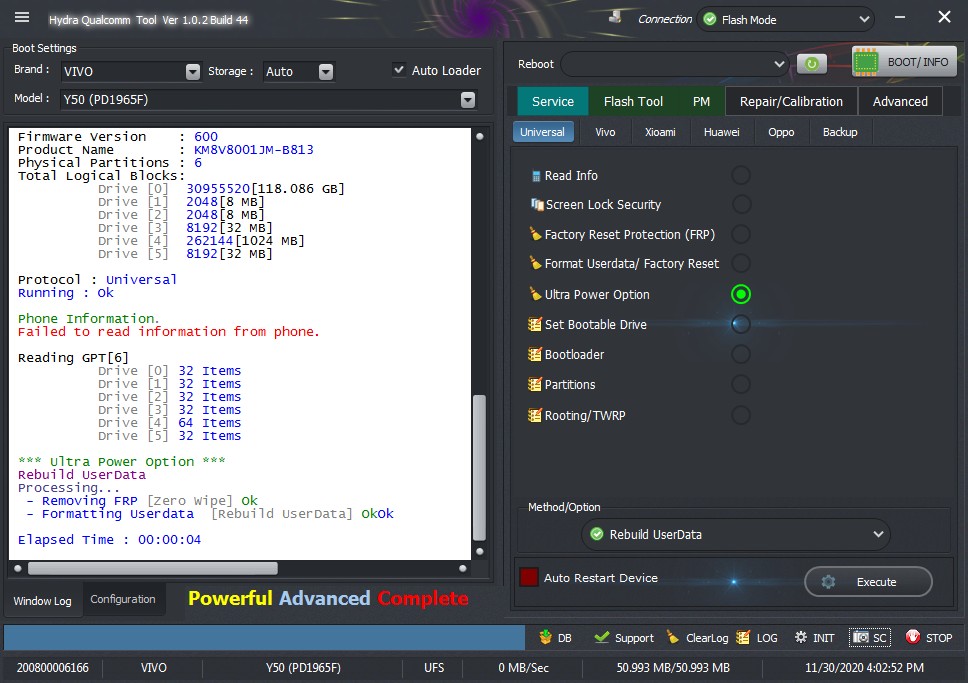Click the Execute button
The width and height of the screenshot is (968, 683).
point(868,582)
